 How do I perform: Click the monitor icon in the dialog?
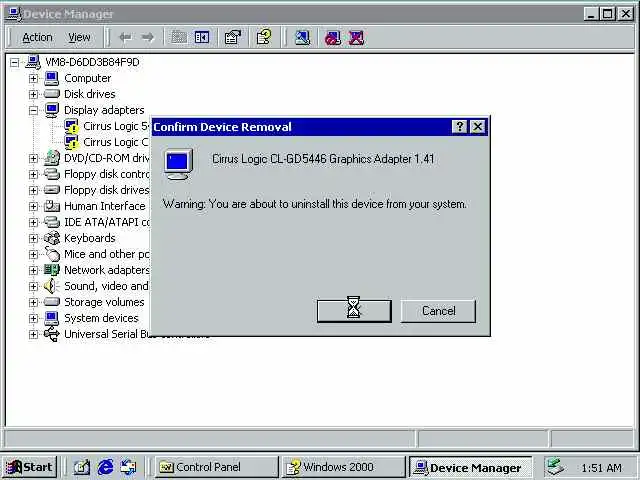[178, 164]
